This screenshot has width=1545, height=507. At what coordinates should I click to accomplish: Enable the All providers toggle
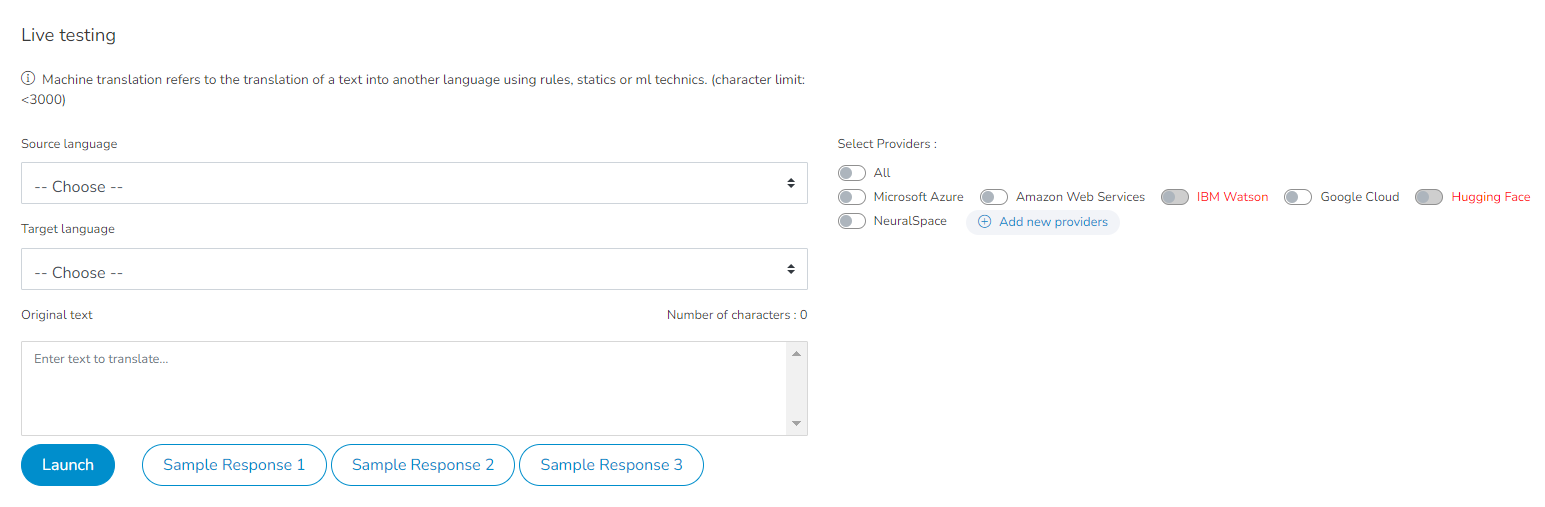[x=852, y=173]
